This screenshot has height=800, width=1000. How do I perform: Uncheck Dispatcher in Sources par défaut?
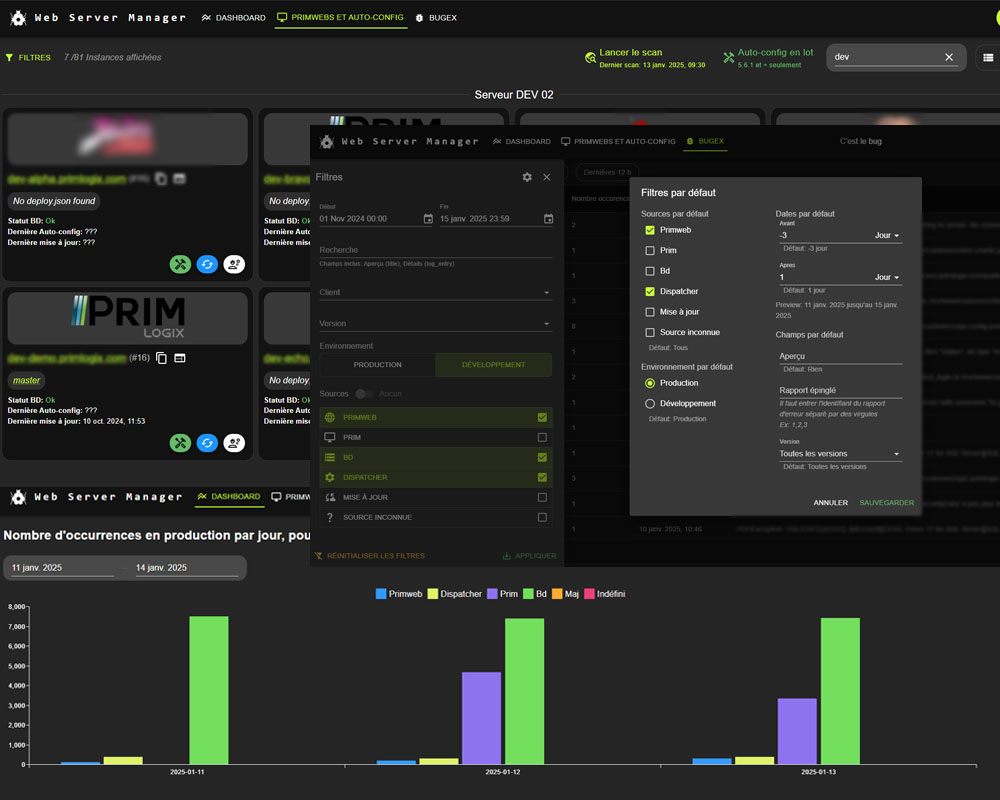pos(650,291)
